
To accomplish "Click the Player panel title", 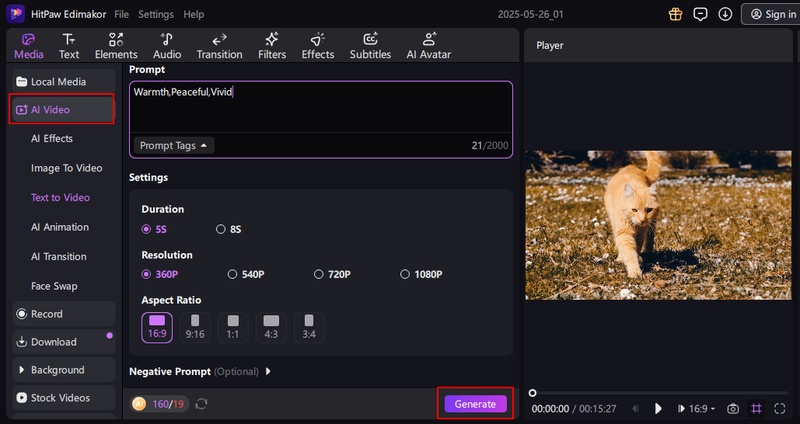I will pyautogui.click(x=550, y=45).
